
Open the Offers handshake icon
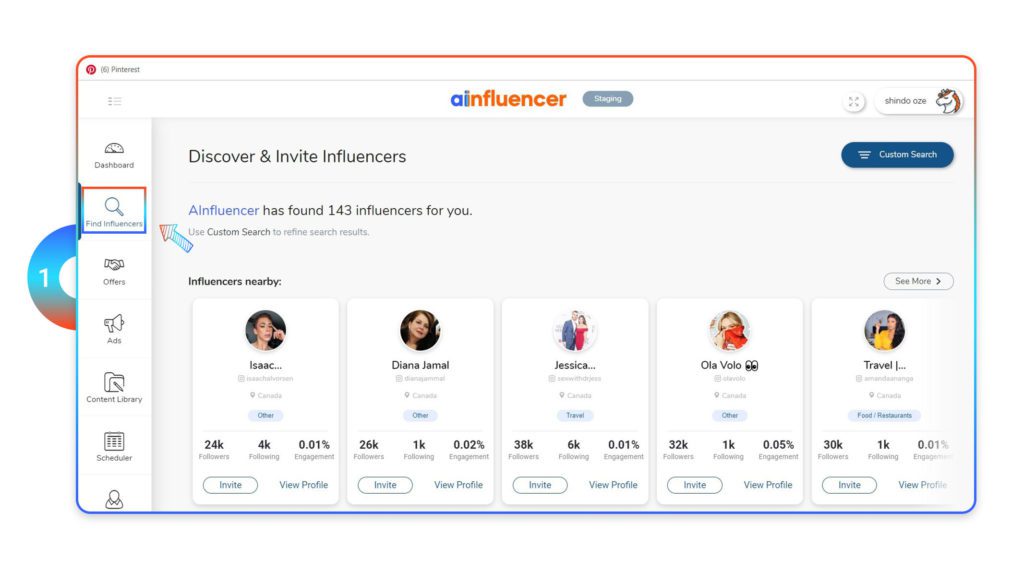[x=114, y=265]
